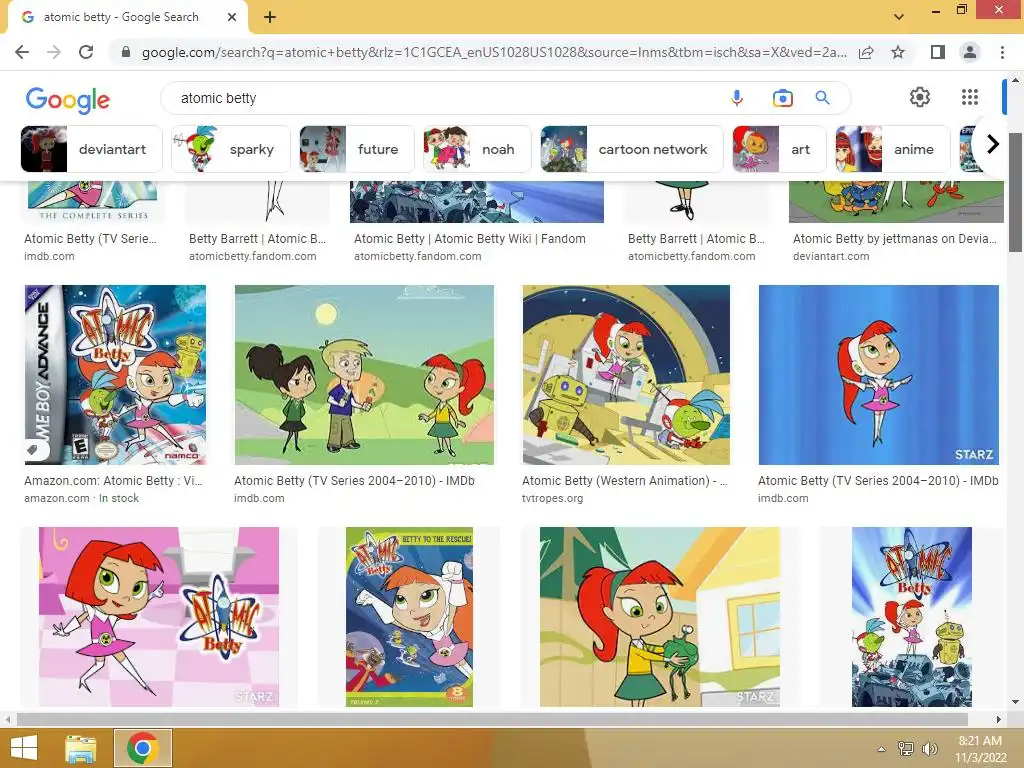Click the address bar URL

point(494,52)
